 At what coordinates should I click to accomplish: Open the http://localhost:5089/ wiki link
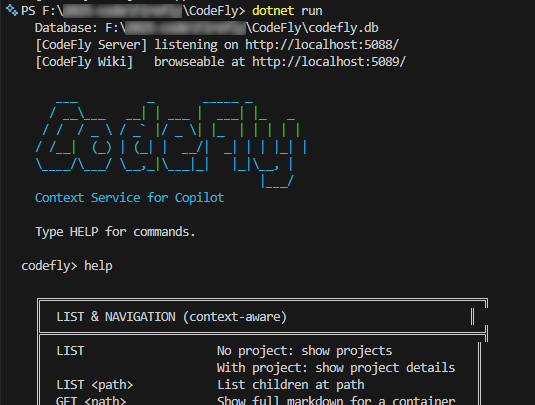[x=329, y=62]
